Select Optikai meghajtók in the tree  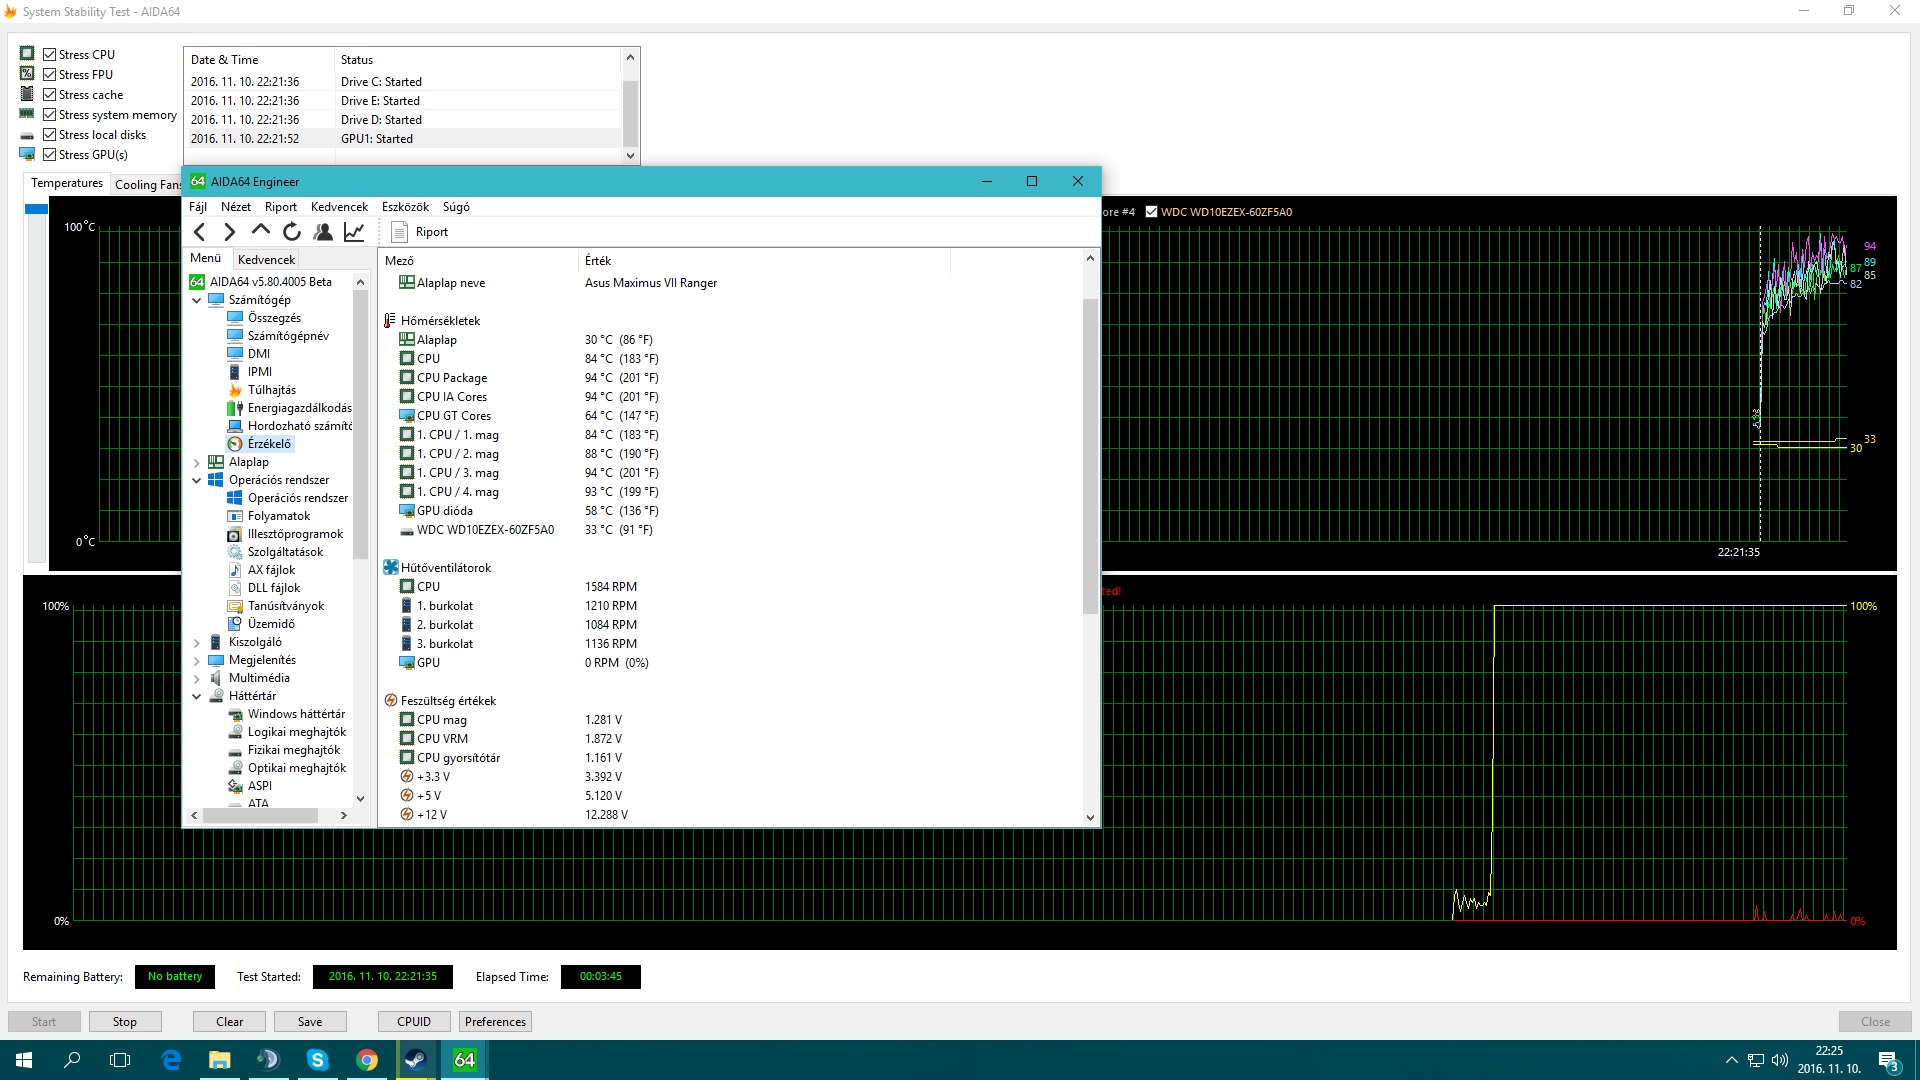[296, 768]
